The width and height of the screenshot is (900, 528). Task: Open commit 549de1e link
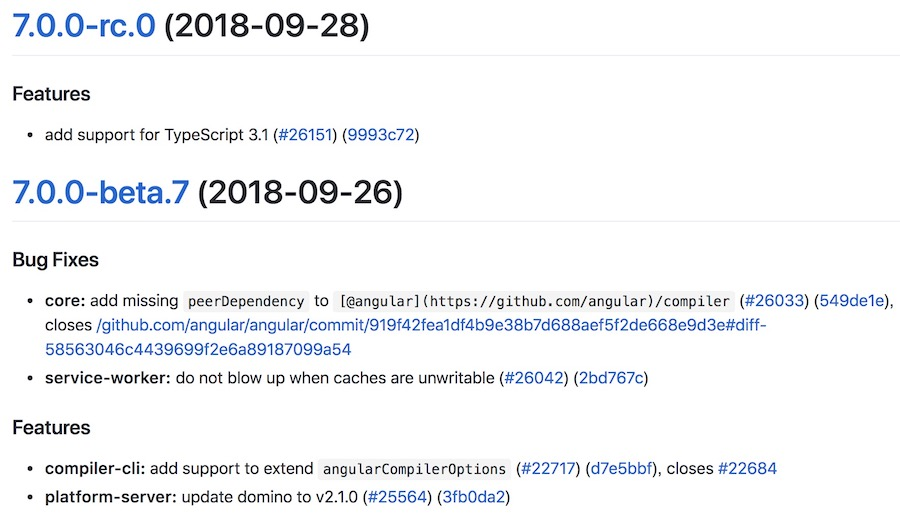(852, 301)
